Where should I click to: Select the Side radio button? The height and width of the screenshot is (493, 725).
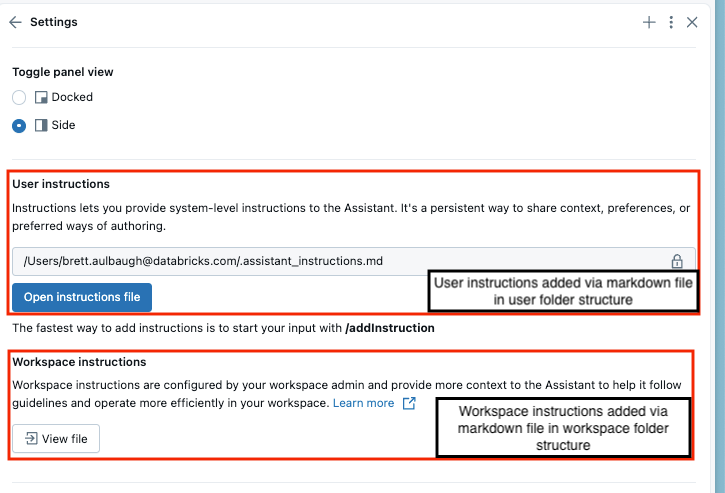(x=19, y=126)
